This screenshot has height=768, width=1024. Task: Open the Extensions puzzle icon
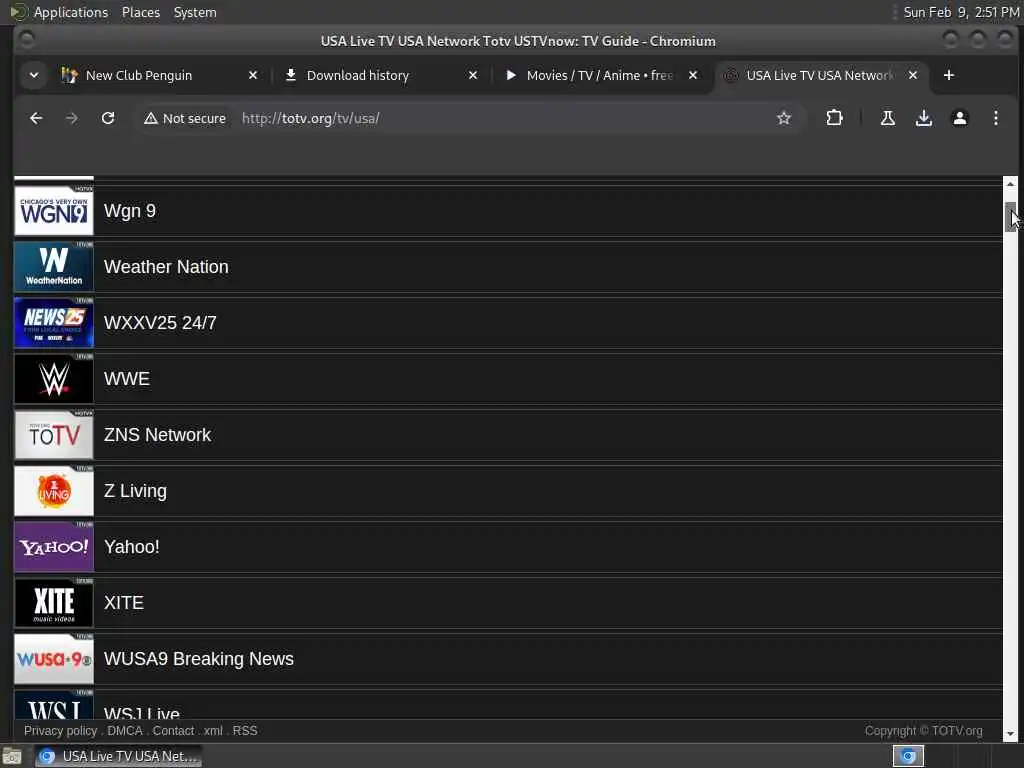(834, 118)
